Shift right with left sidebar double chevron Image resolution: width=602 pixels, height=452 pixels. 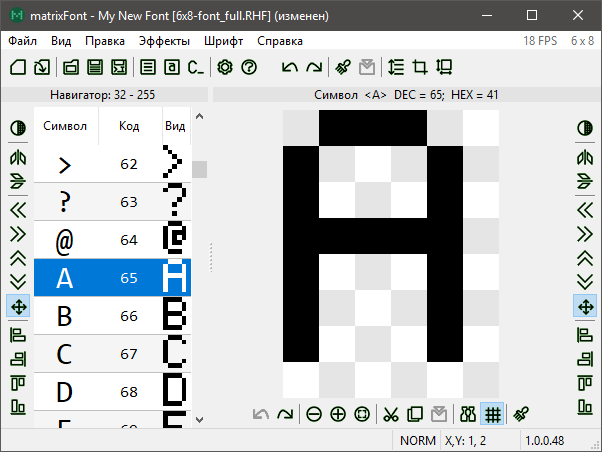(18, 234)
